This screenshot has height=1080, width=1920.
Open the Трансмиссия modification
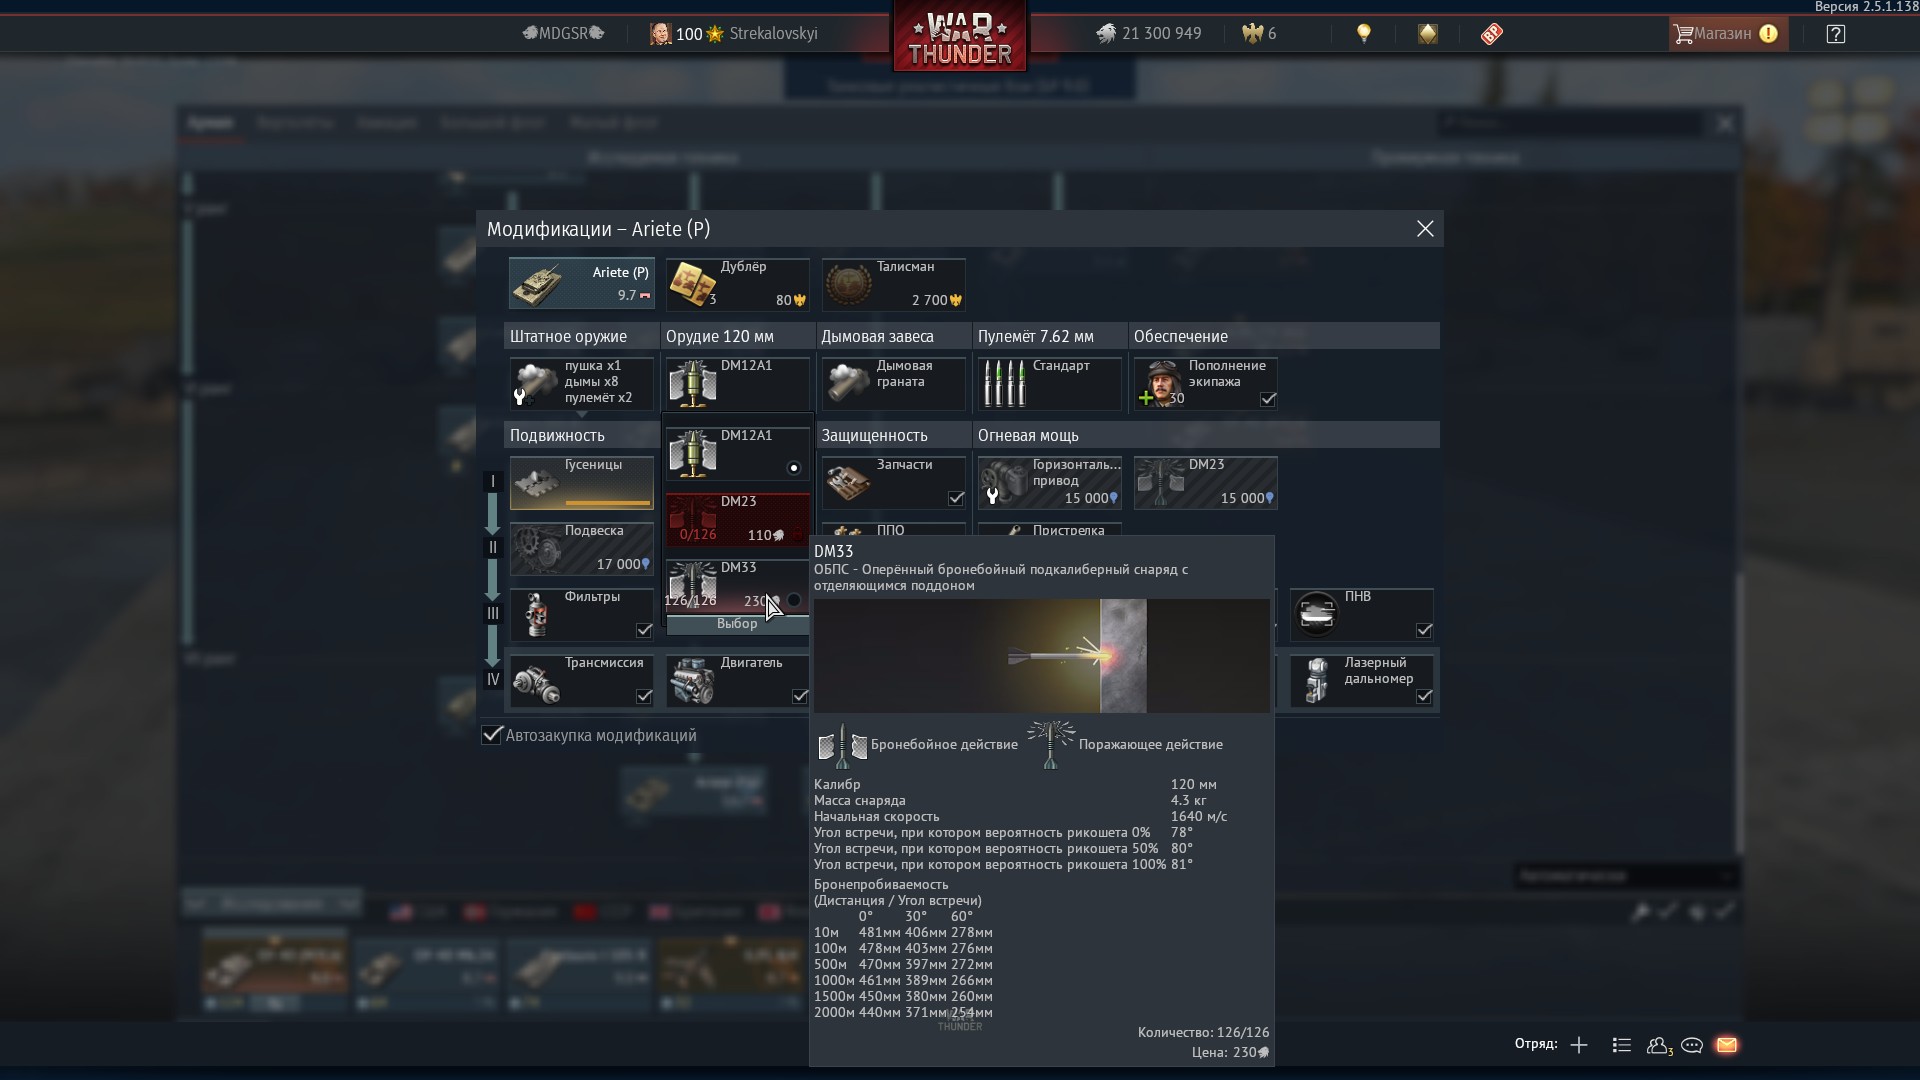click(x=582, y=680)
